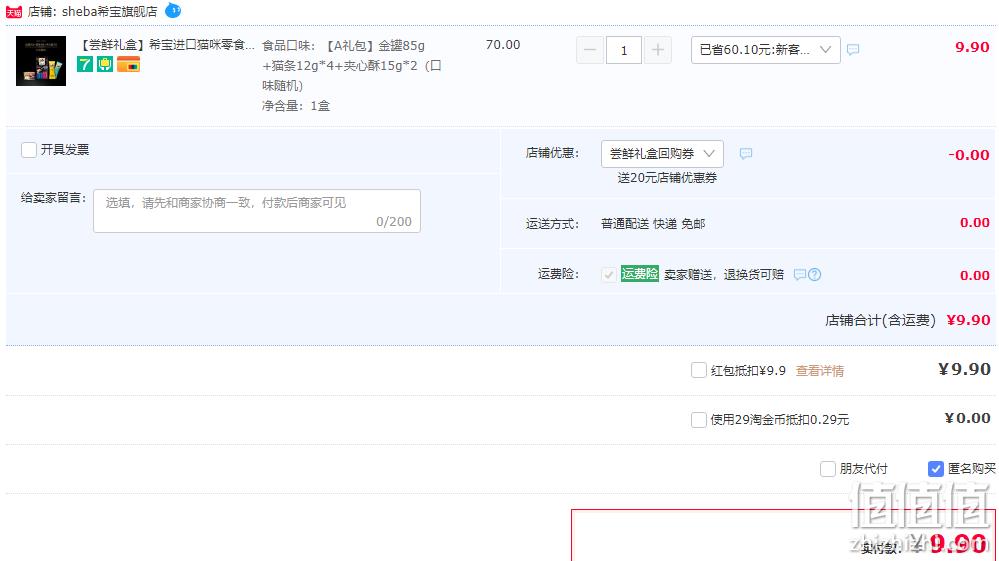Image resolution: width=999 pixels, height=561 pixels.
Task: Decrease quantity with minus button
Action: pyautogui.click(x=590, y=50)
